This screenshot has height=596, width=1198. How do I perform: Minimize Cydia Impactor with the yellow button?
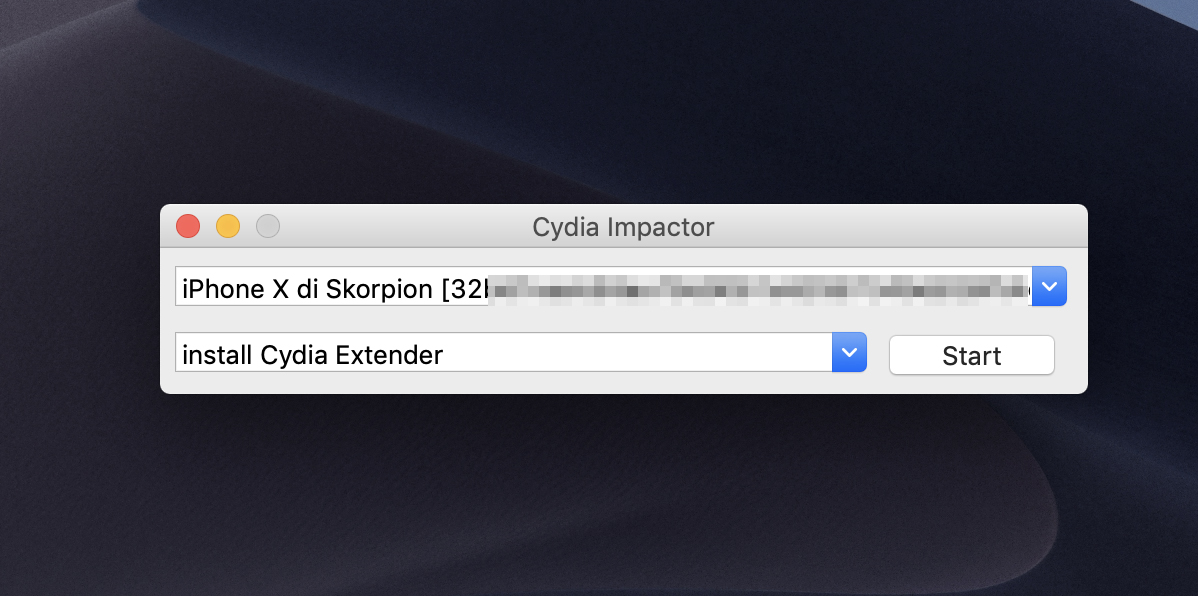[228, 227]
